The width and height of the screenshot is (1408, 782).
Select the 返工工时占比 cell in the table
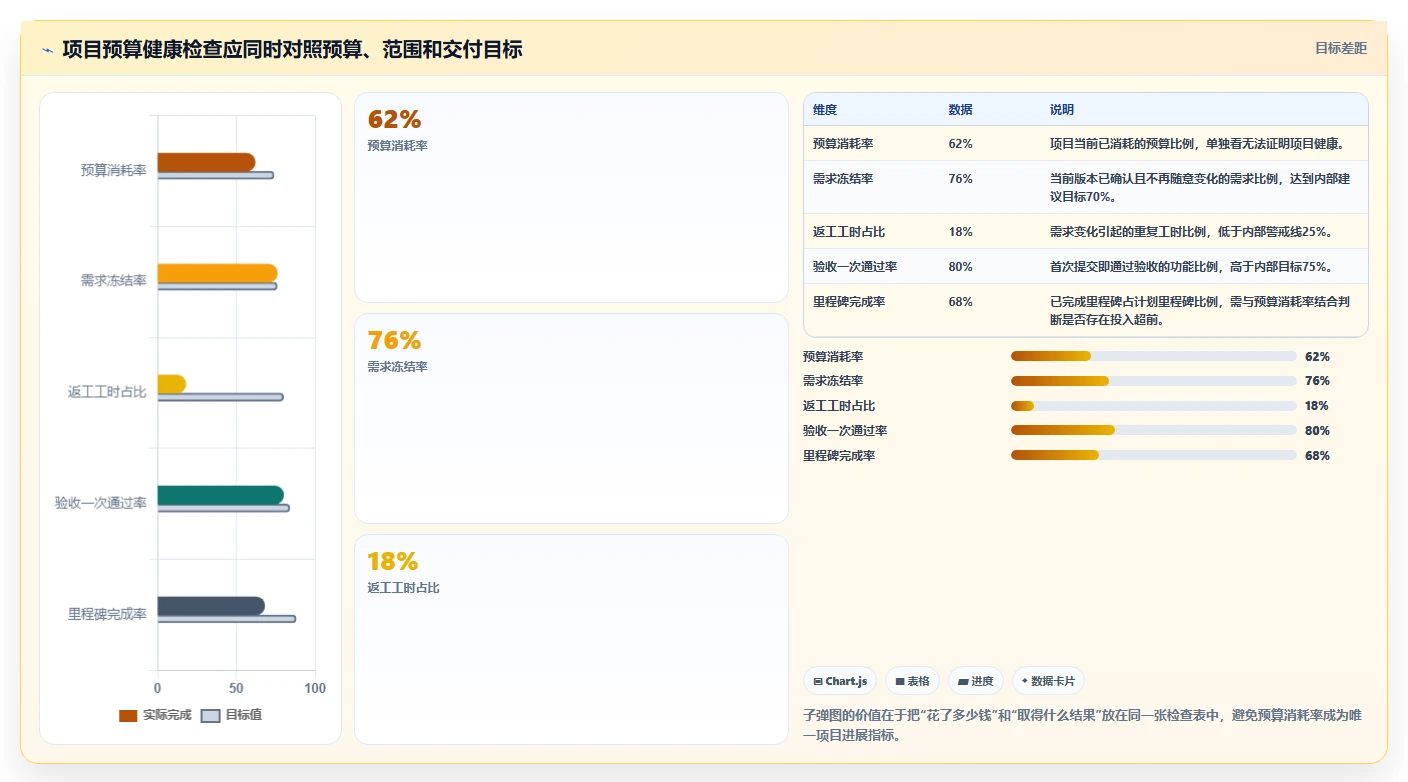click(849, 232)
